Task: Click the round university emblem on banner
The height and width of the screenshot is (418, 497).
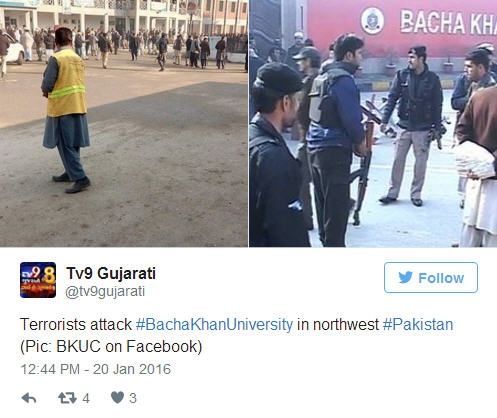Action: coord(372,21)
